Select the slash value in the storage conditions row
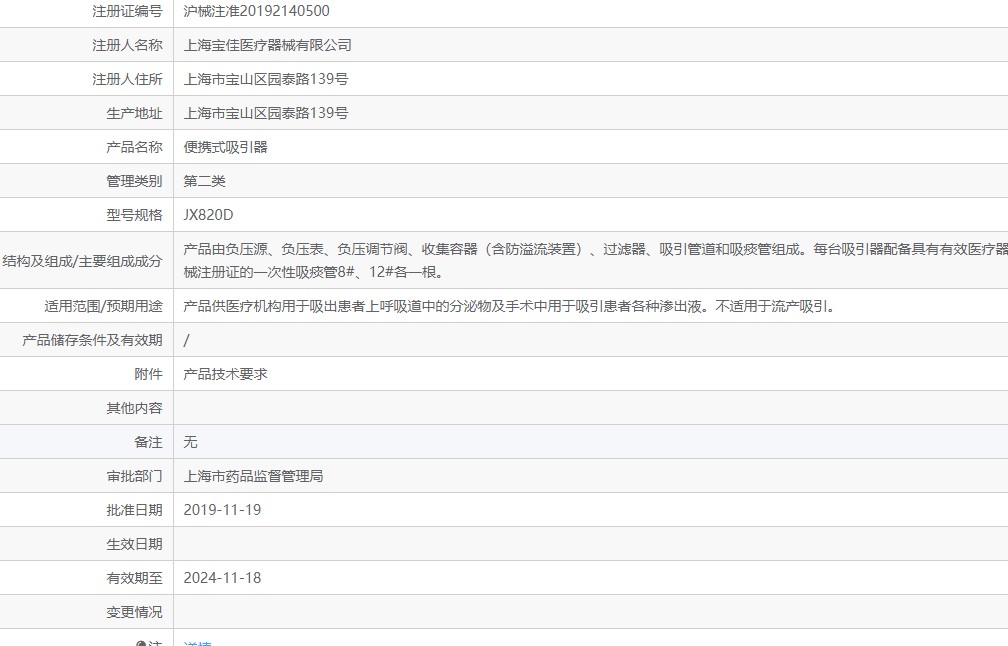Viewport: 1008px width, 646px height. point(186,340)
